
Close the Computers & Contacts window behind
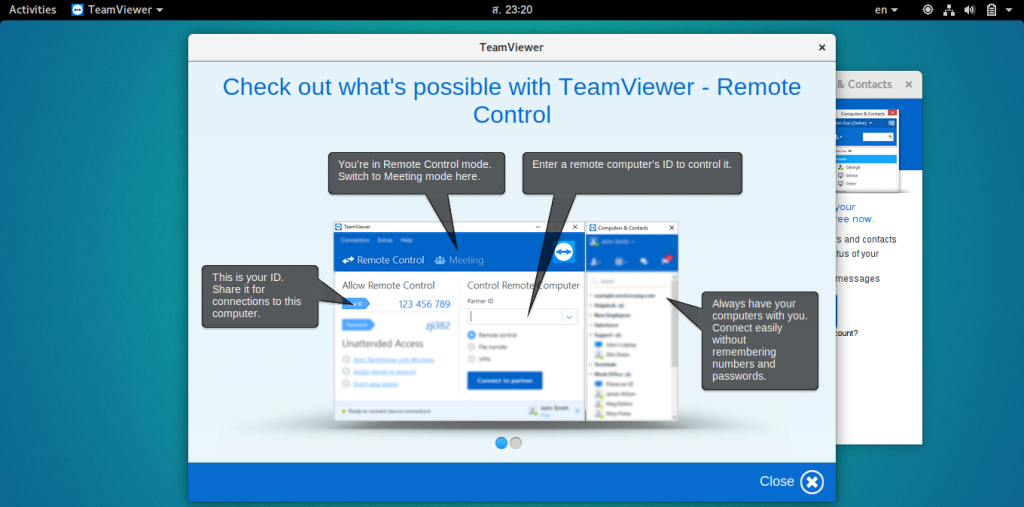click(x=908, y=84)
